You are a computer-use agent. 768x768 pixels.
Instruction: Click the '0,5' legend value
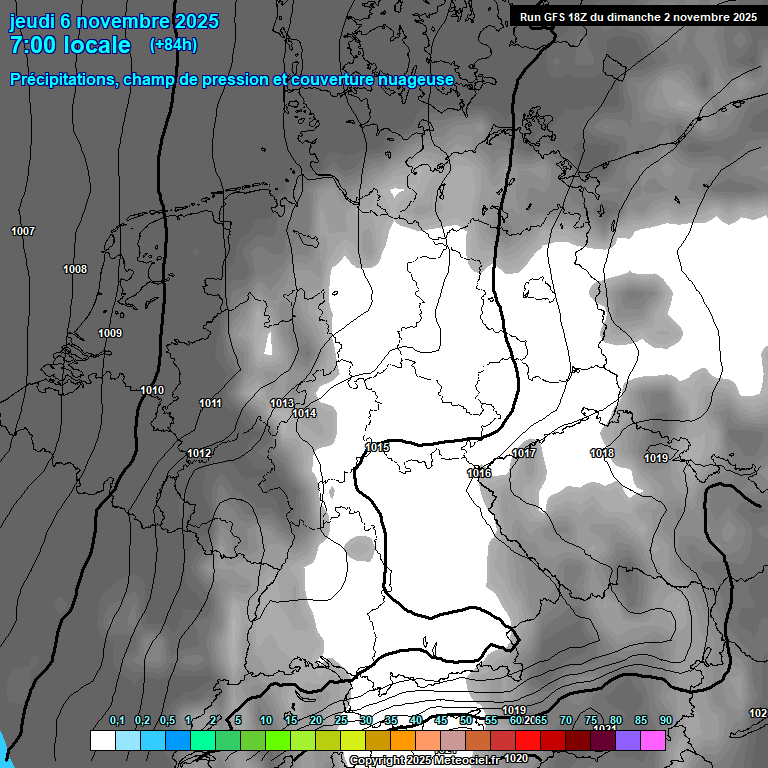(x=168, y=720)
